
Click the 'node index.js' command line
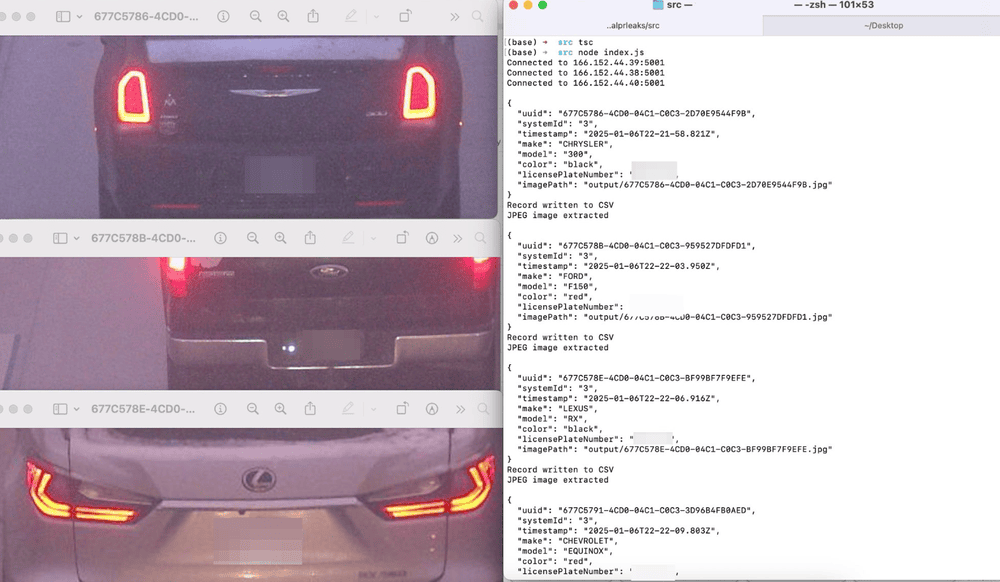click(611, 52)
